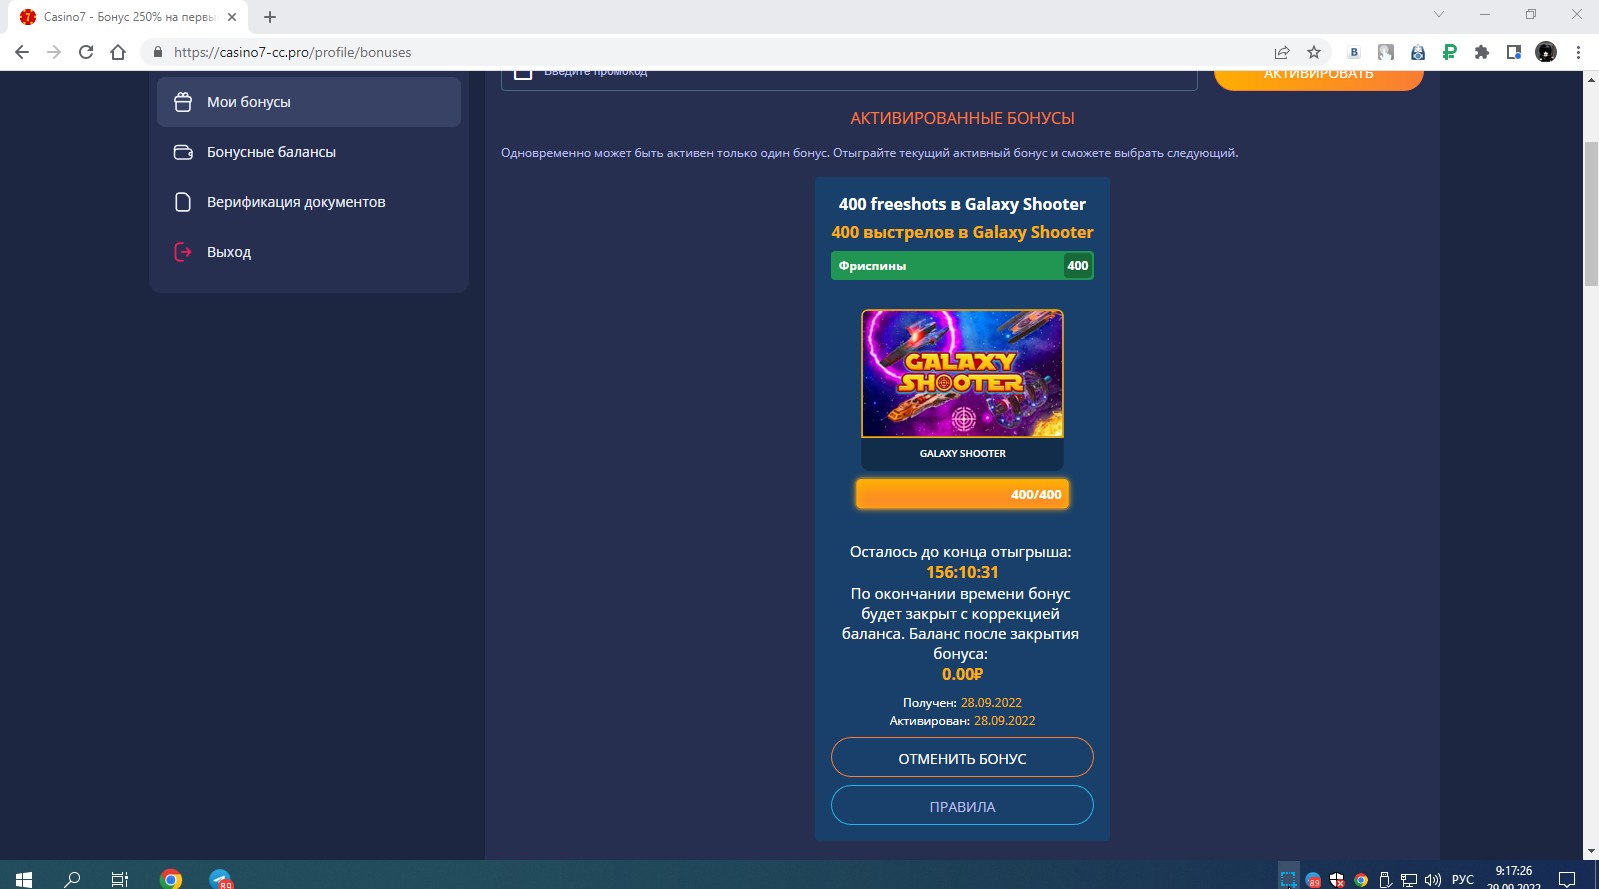This screenshot has width=1599, height=889.
Task: Click the site lock icon in address bar
Action: point(157,52)
